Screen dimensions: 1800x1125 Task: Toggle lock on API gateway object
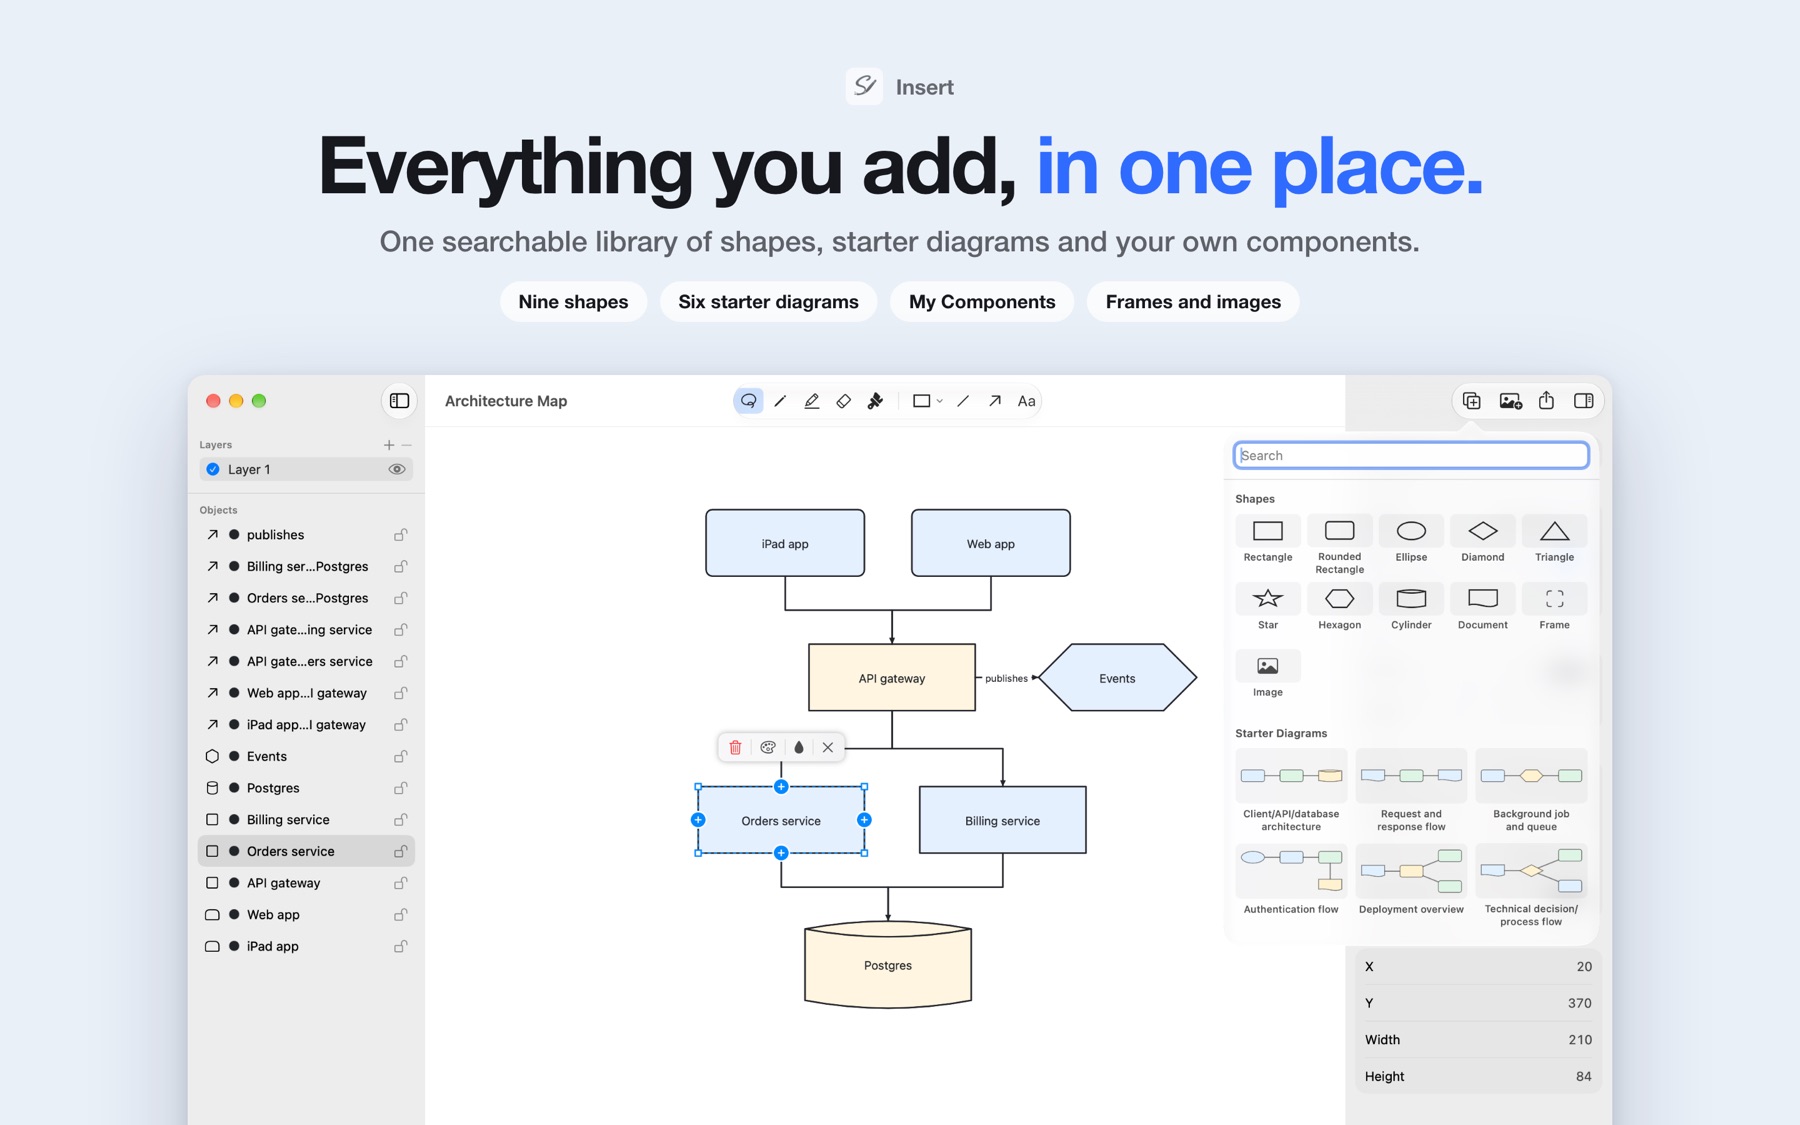coord(400,883)
